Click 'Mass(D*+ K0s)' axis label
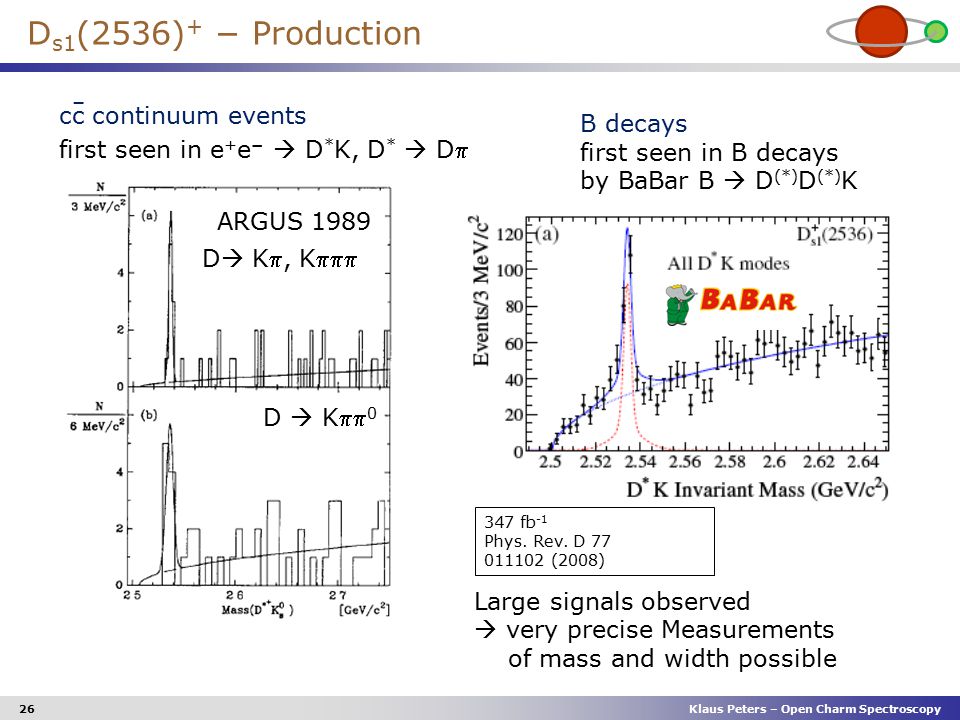Image resolution: width=960 pixels, height=720 pixels. pos(257,609)
